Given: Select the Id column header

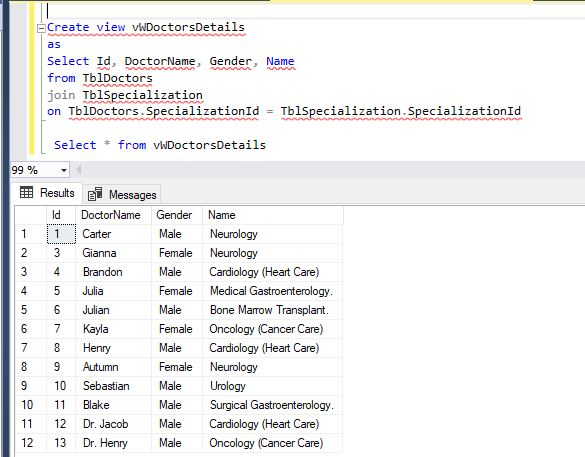Looking at the screenshot, I should click(x=61, y=215).
